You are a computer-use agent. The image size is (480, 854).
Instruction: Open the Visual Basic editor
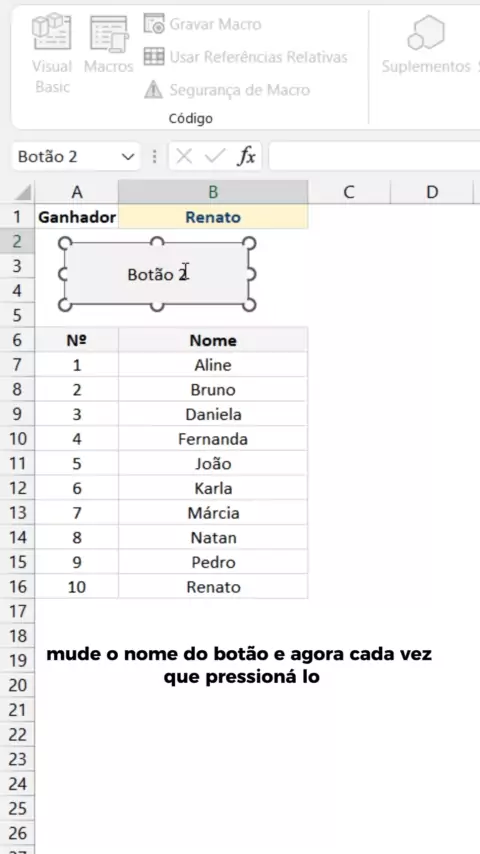52,53
